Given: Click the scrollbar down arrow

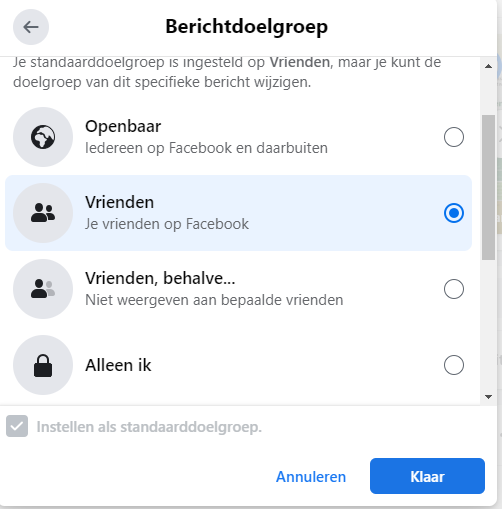Looking at the screenshot, I should click(488, 397).
